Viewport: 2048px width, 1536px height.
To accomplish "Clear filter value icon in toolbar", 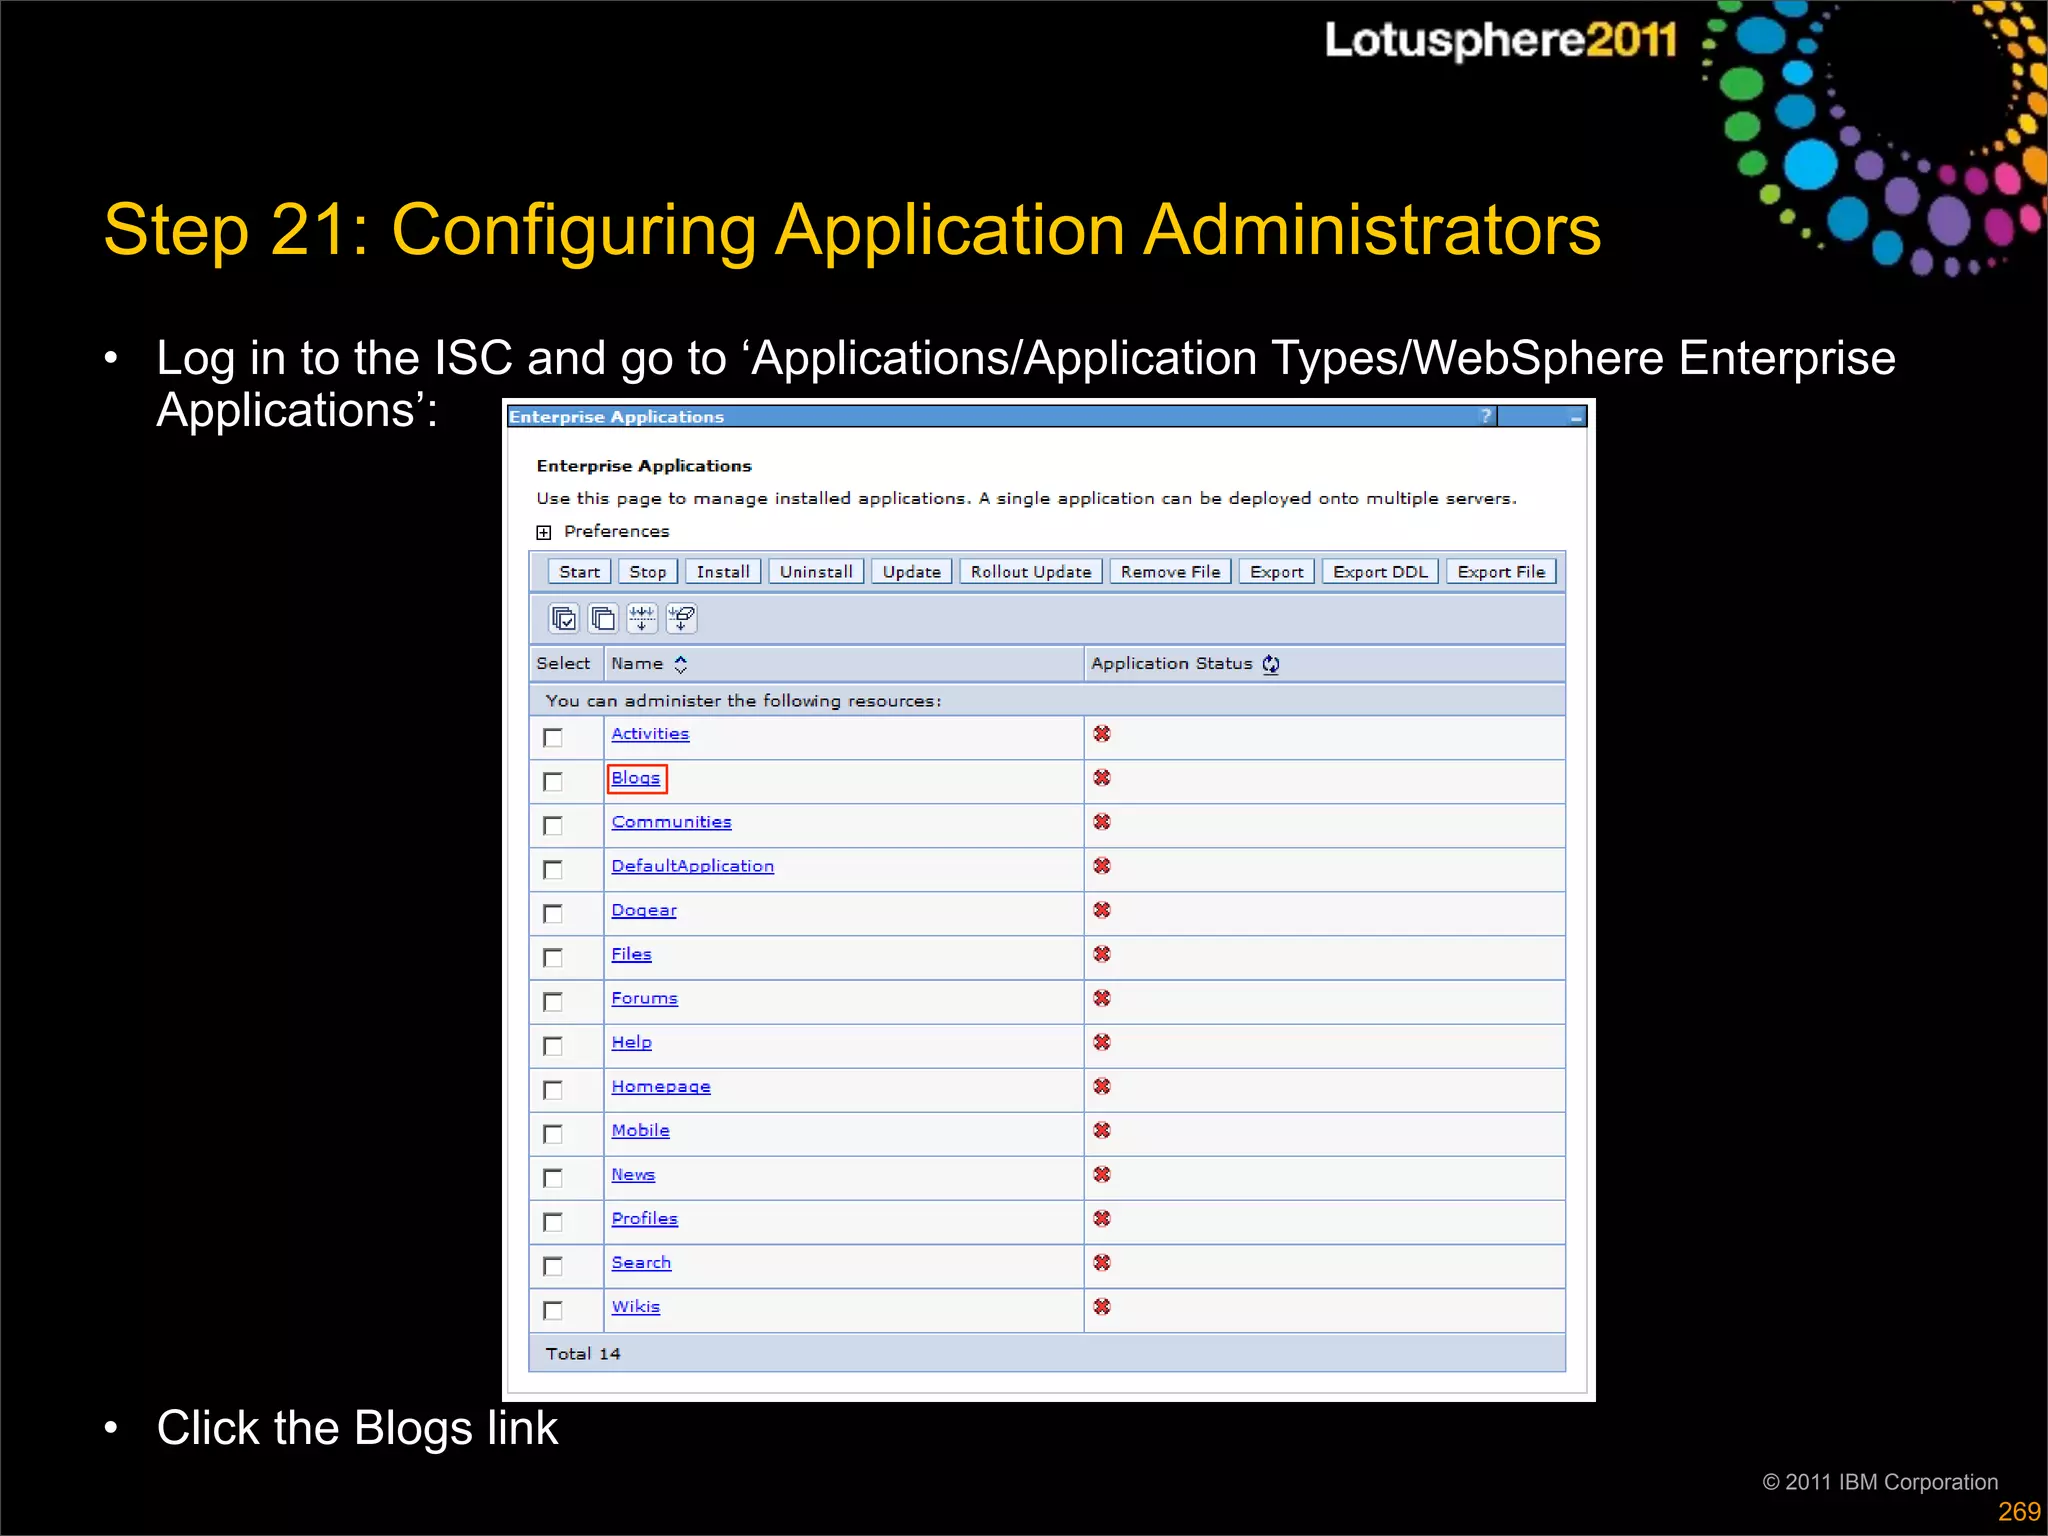I will tap(681, 619).
